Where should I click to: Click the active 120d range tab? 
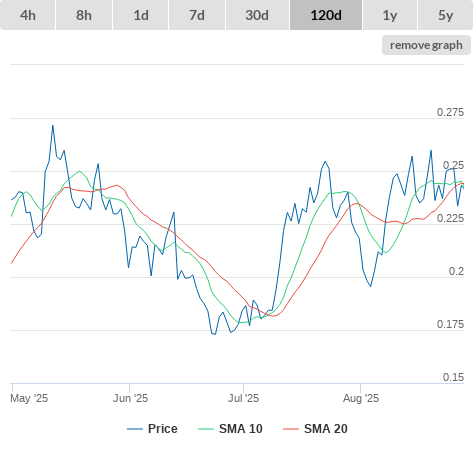point(326,15)
